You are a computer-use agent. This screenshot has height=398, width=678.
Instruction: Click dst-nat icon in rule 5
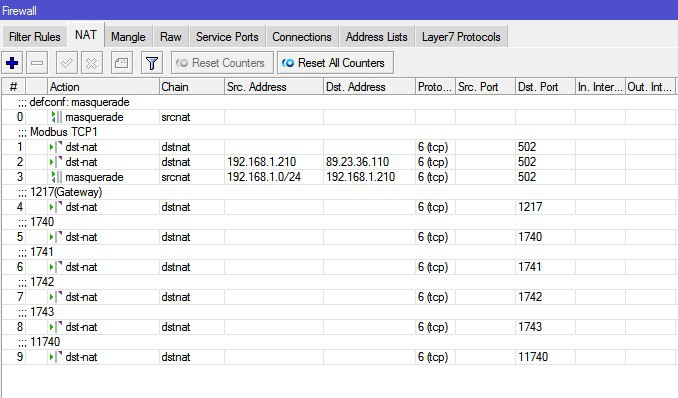pos(56,237)
